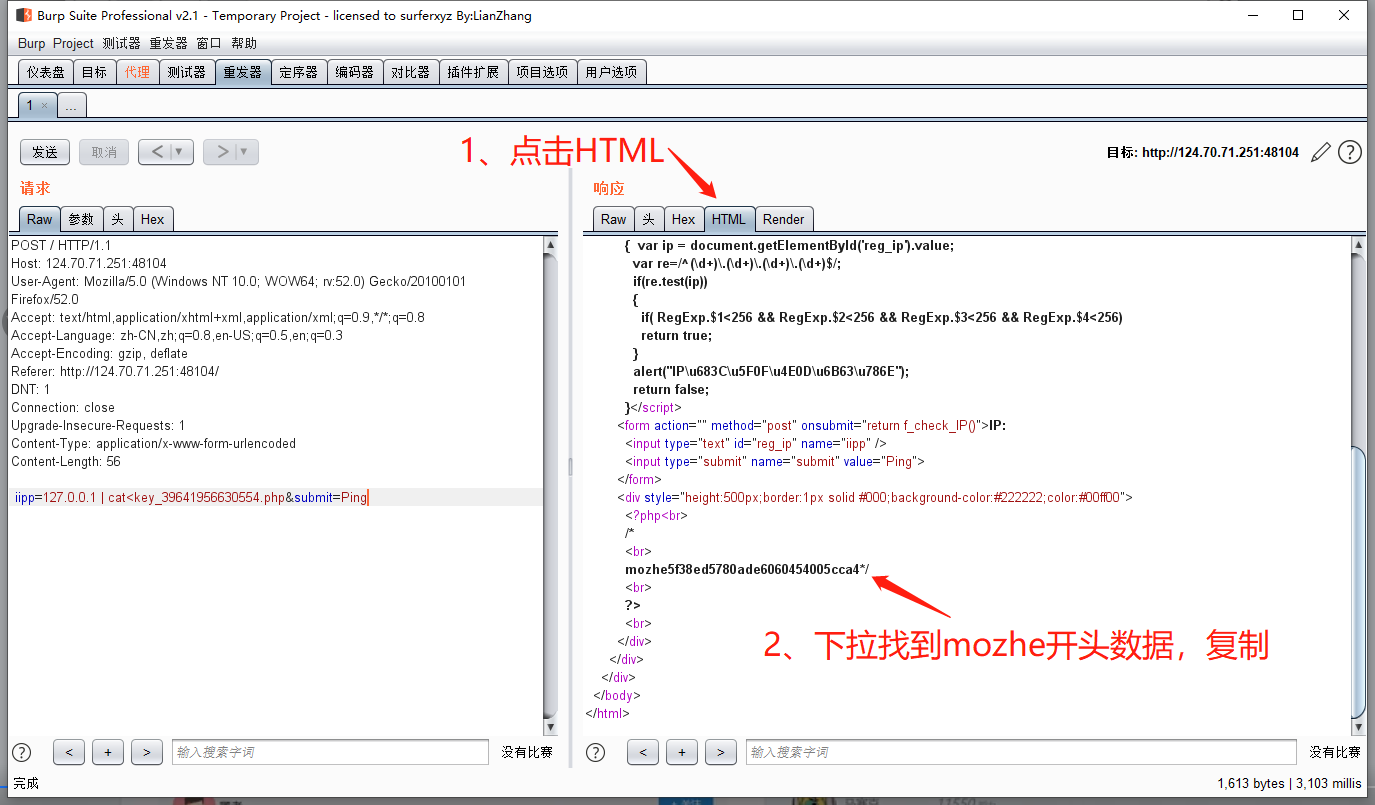Add new Repeater tab with ... tab
The image size is (1375, 805).
coord(72,105)
